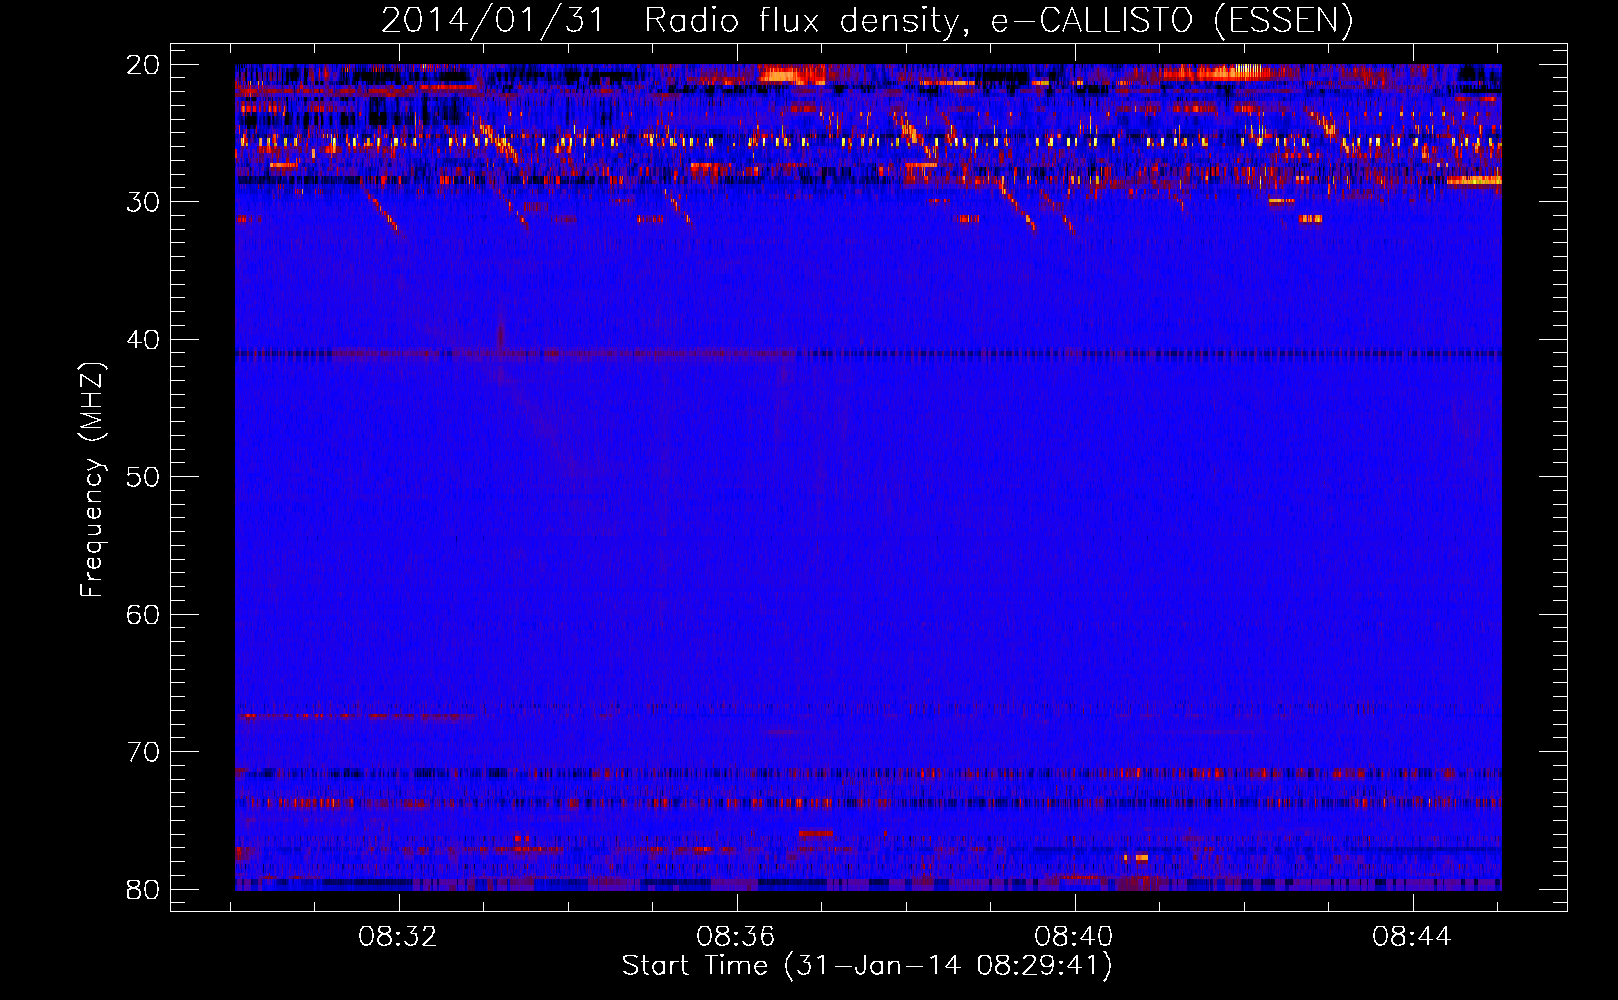Click the 08:32 time tick label

399,937
